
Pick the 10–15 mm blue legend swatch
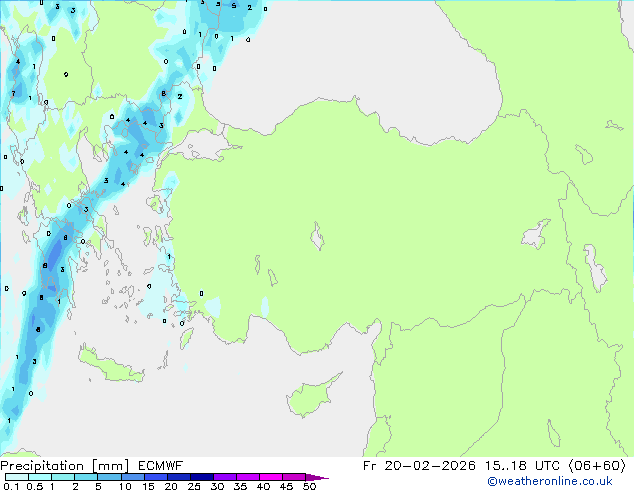(x=132, y=477)
